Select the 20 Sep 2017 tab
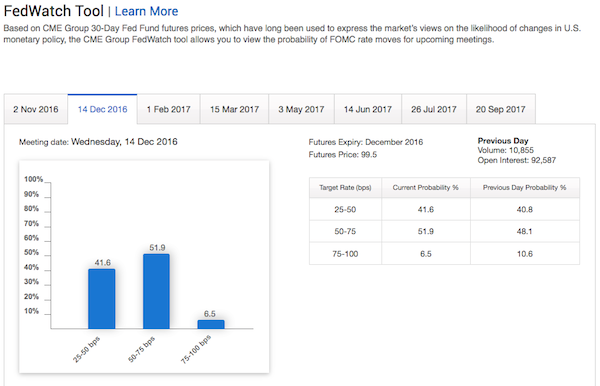The width and height of the screenshot is (600, 386). [501, 109]
